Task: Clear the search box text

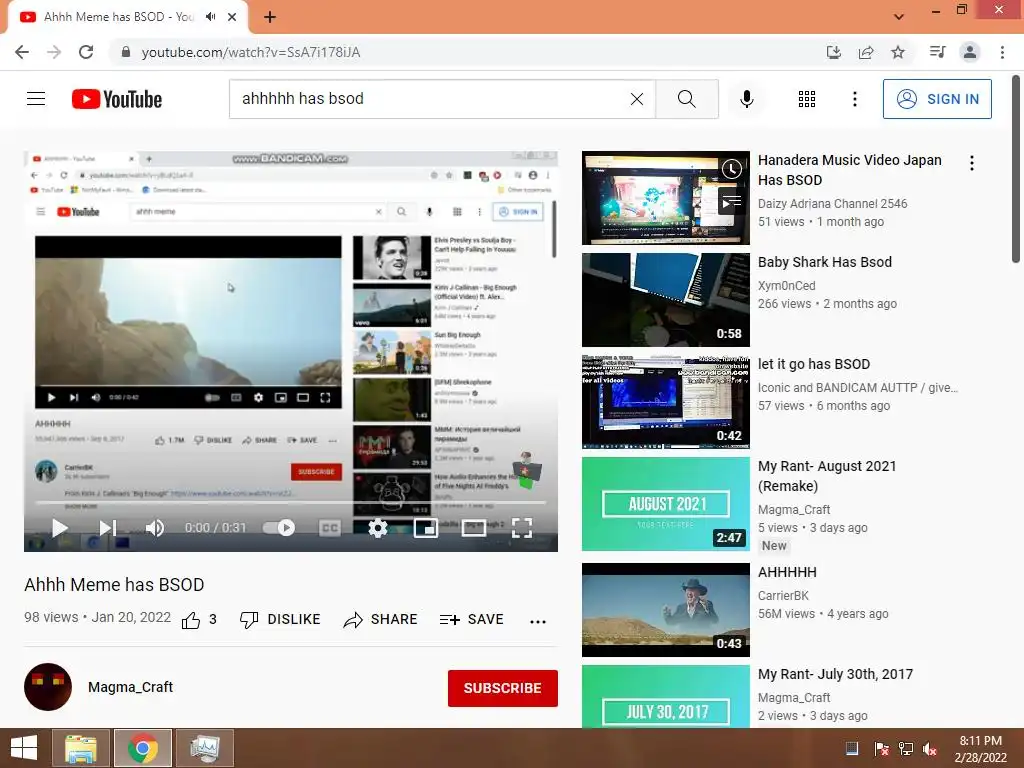Action: 637,99
